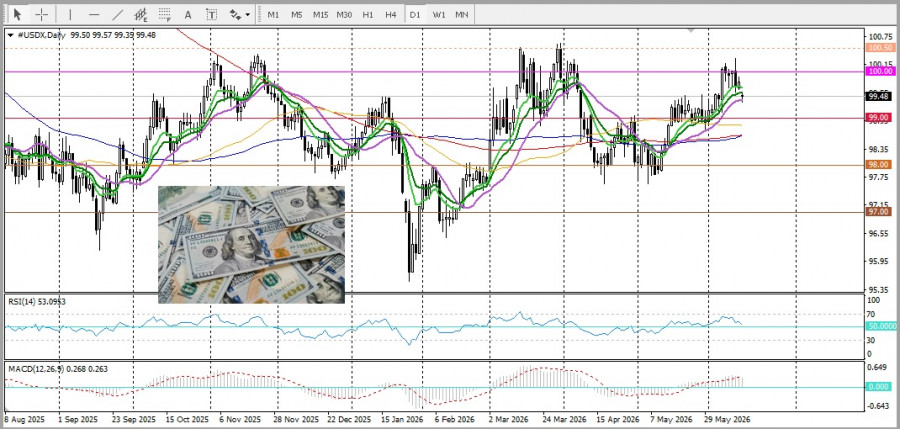The width and height of the screenshot is (900, 429).
Task: Select the text 'A' tool
Action: coord(188,15)
